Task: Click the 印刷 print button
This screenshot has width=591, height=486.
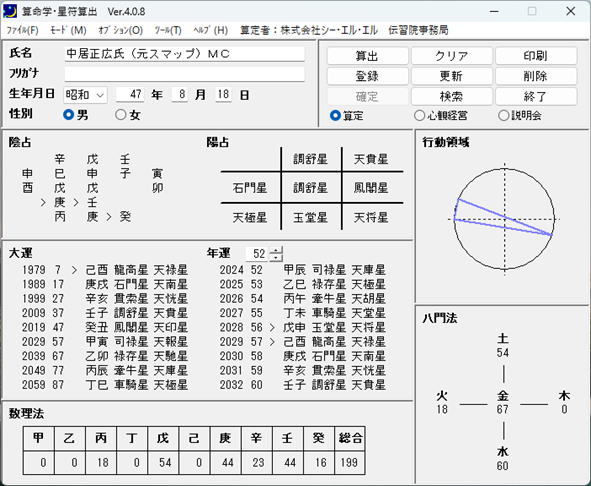Action: (x=536, y=56)
